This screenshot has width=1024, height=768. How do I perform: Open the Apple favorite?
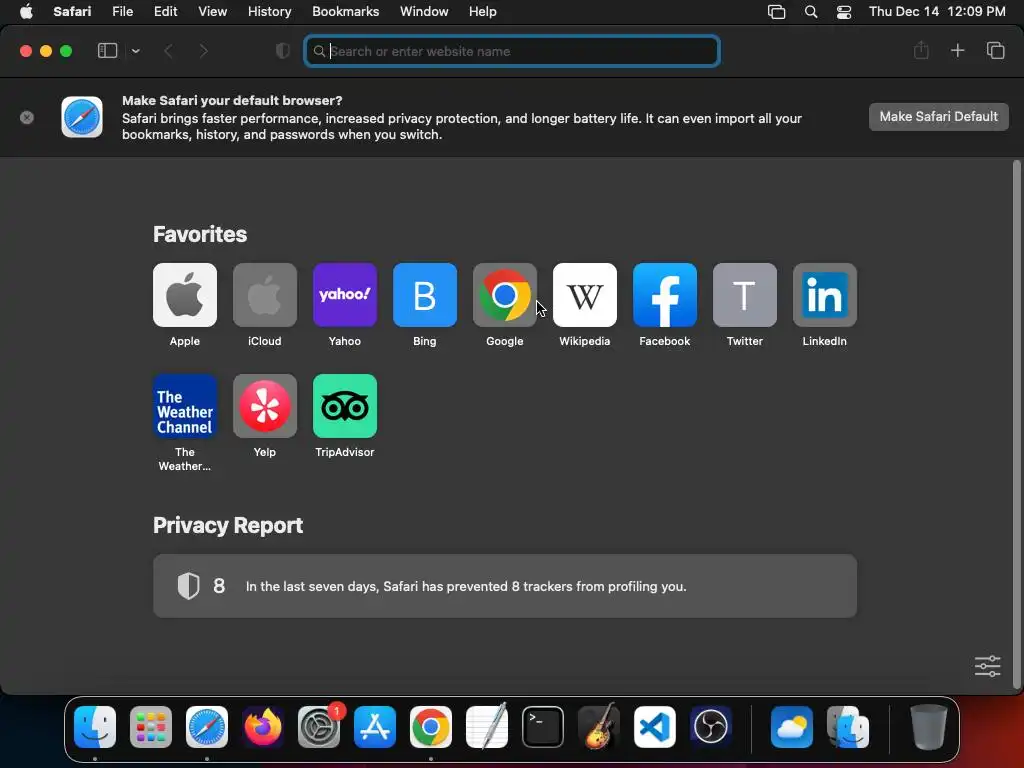[x=185, y=295]
